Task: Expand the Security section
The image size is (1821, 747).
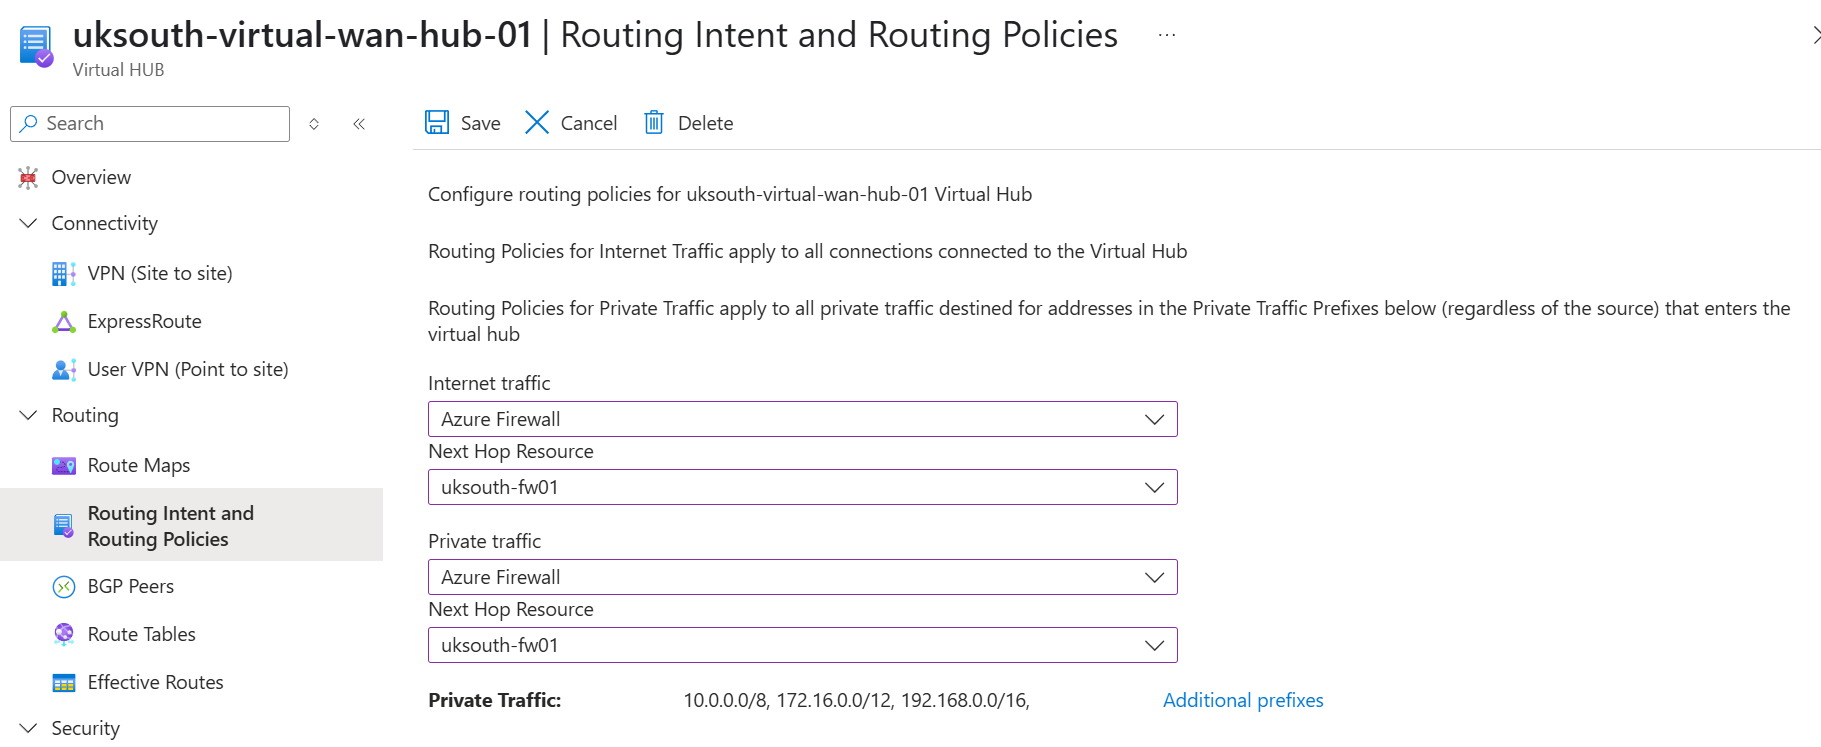Action: 29,728
